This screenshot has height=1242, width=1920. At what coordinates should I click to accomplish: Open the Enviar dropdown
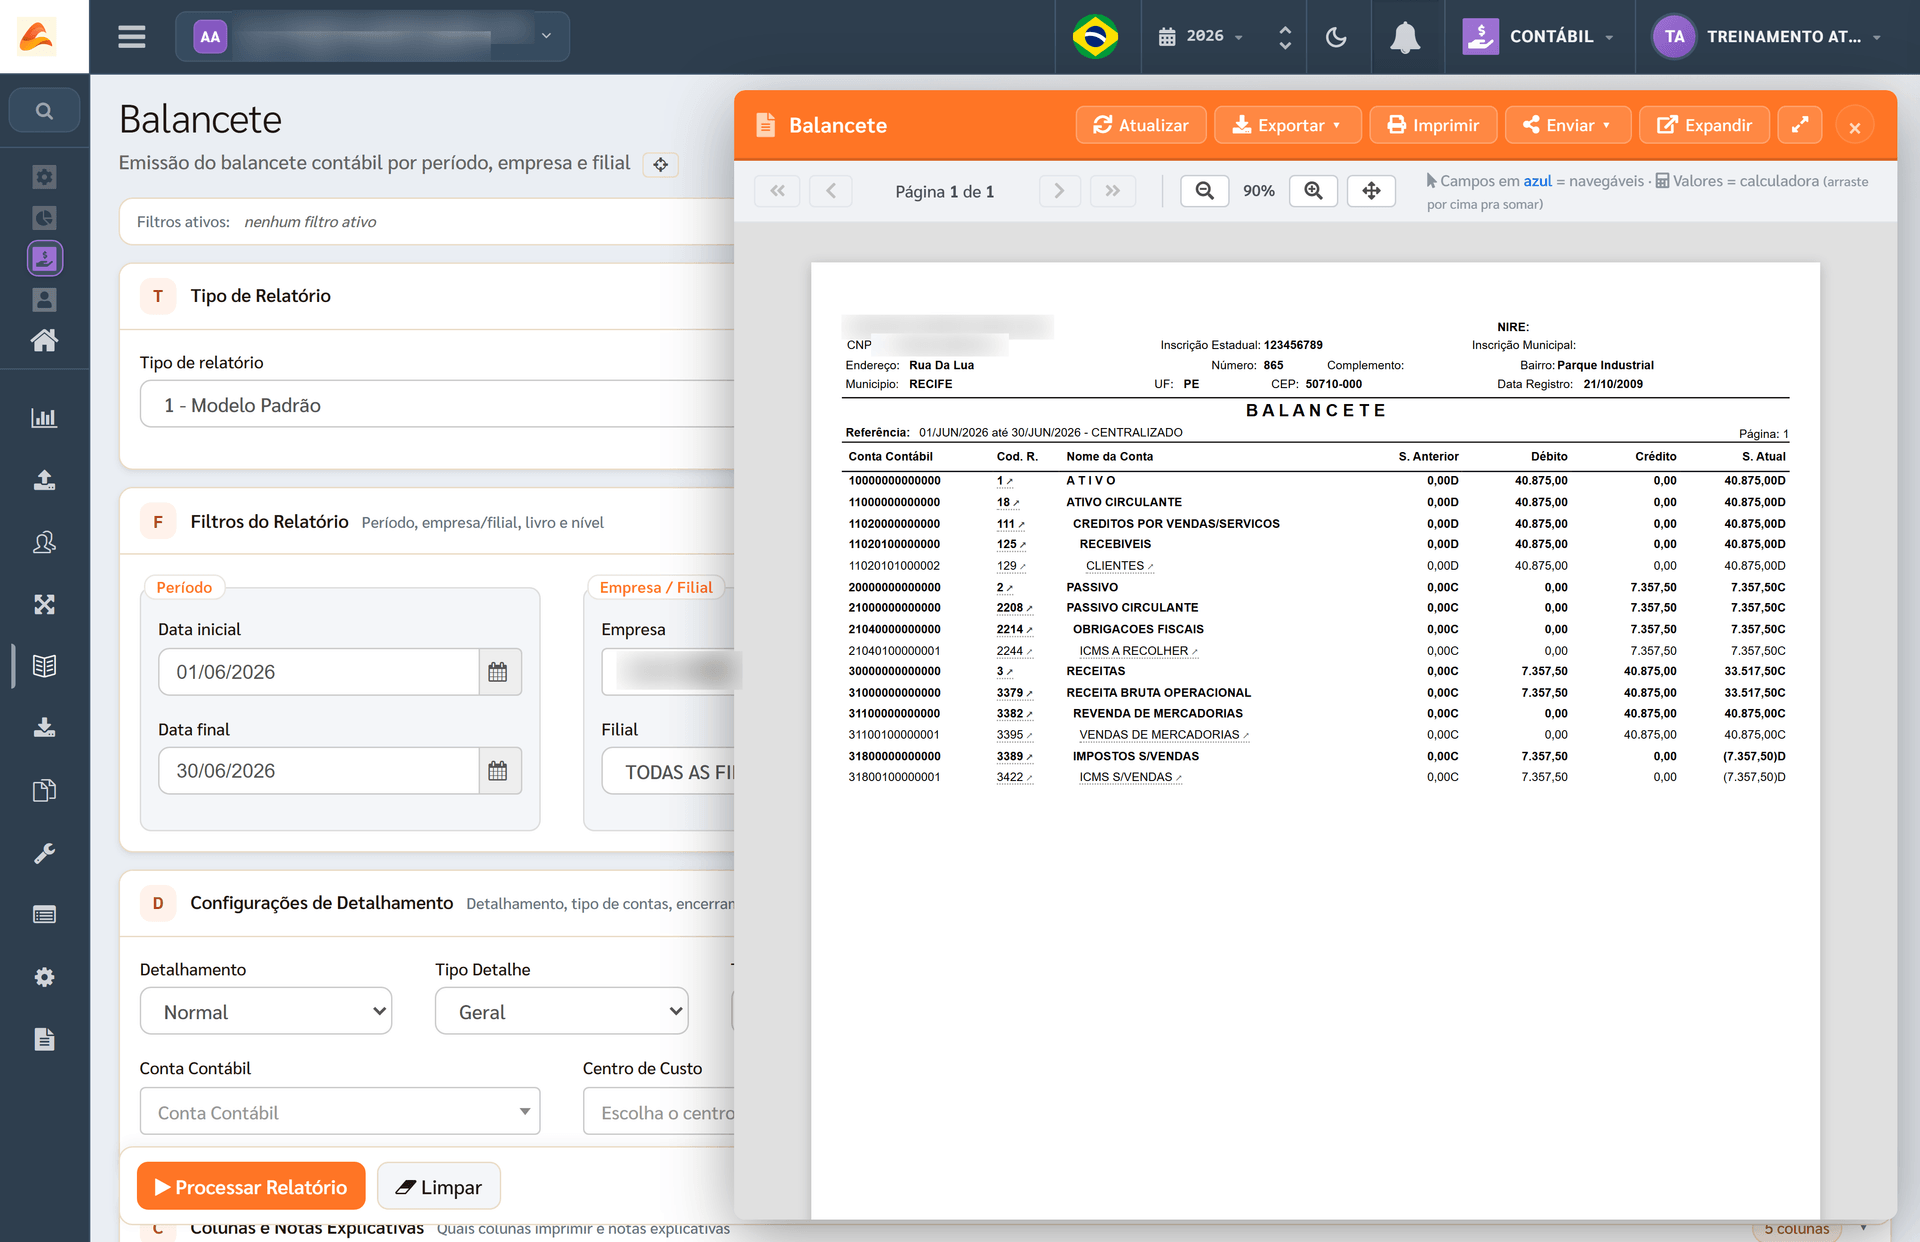(1567, 125)
